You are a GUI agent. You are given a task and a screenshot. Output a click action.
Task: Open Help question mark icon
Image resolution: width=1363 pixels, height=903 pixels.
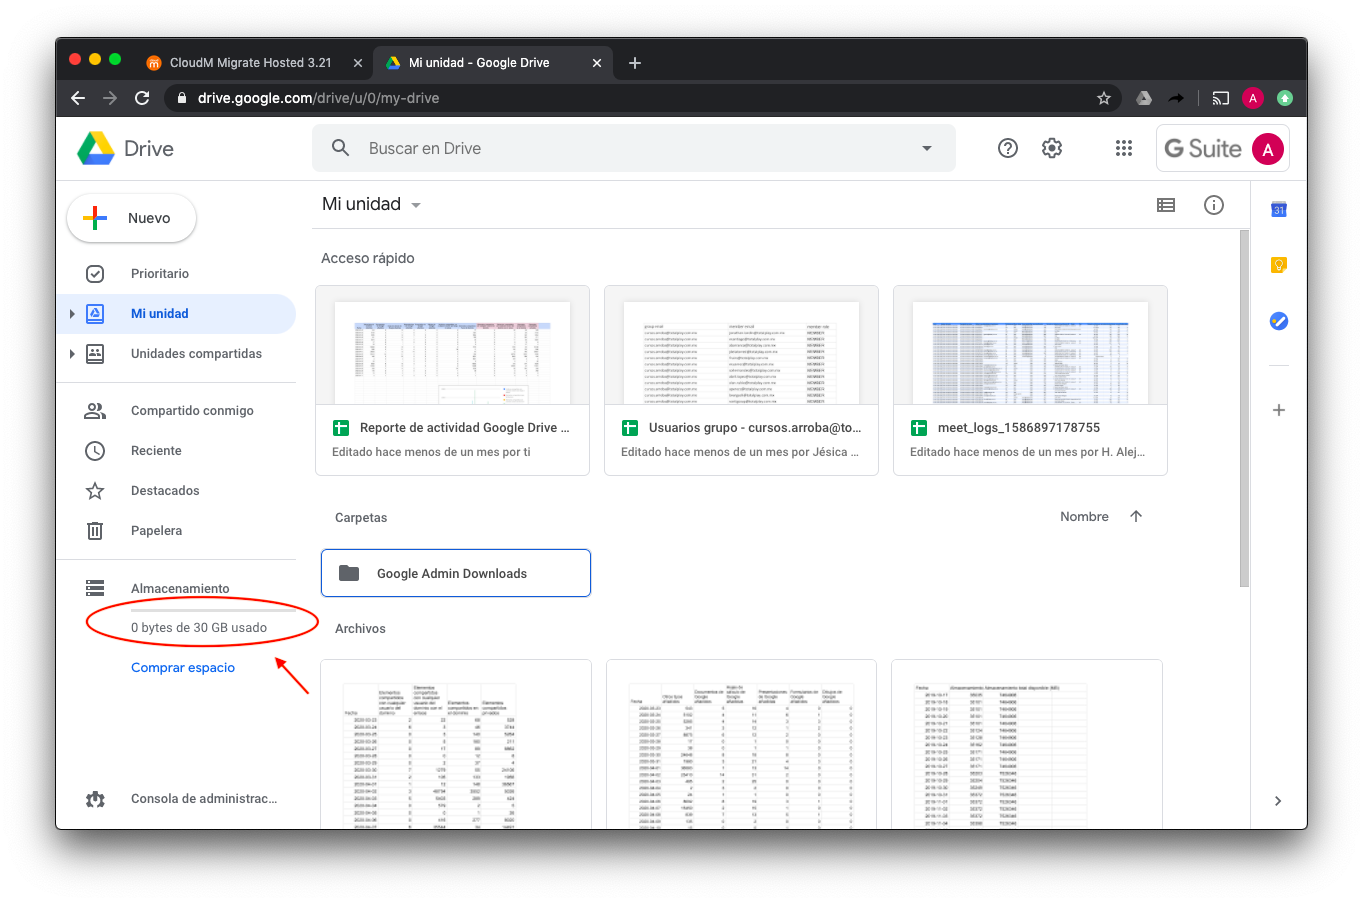pyautogui.click(x=1008, y=148)
